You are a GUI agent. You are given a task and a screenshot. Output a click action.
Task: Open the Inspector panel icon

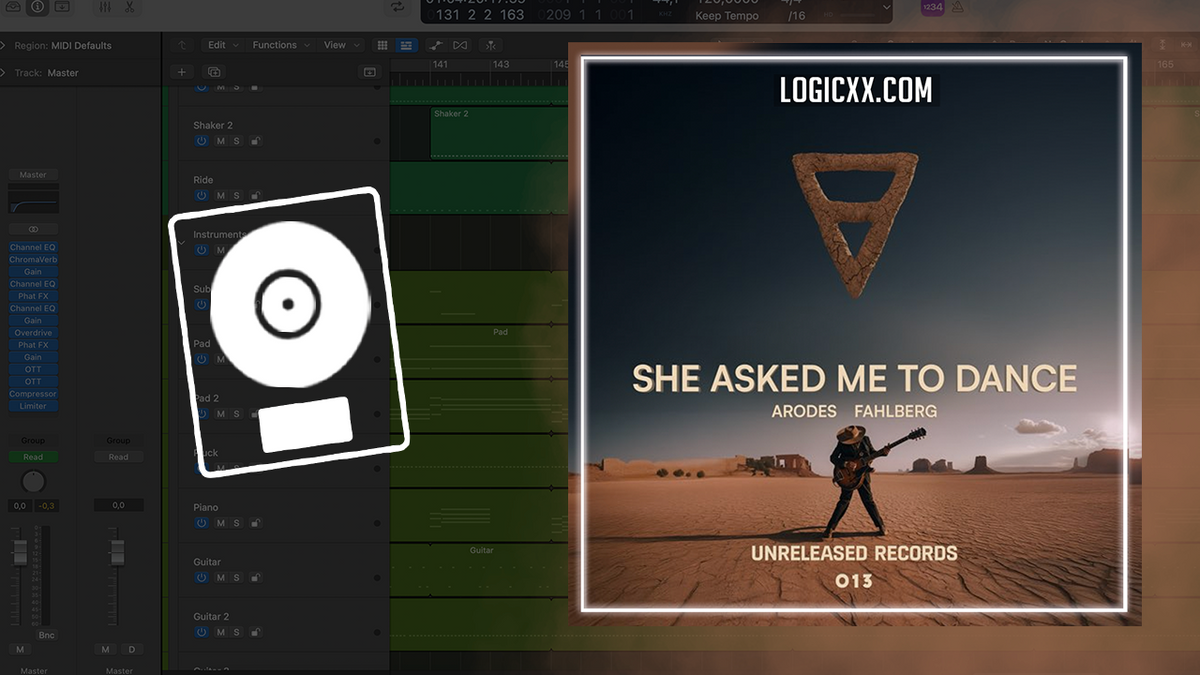[36, 8]
